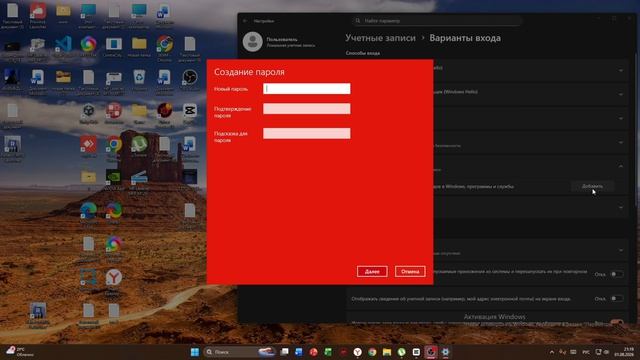Open File Explorer from the taskbar

(x=387, y=352)
